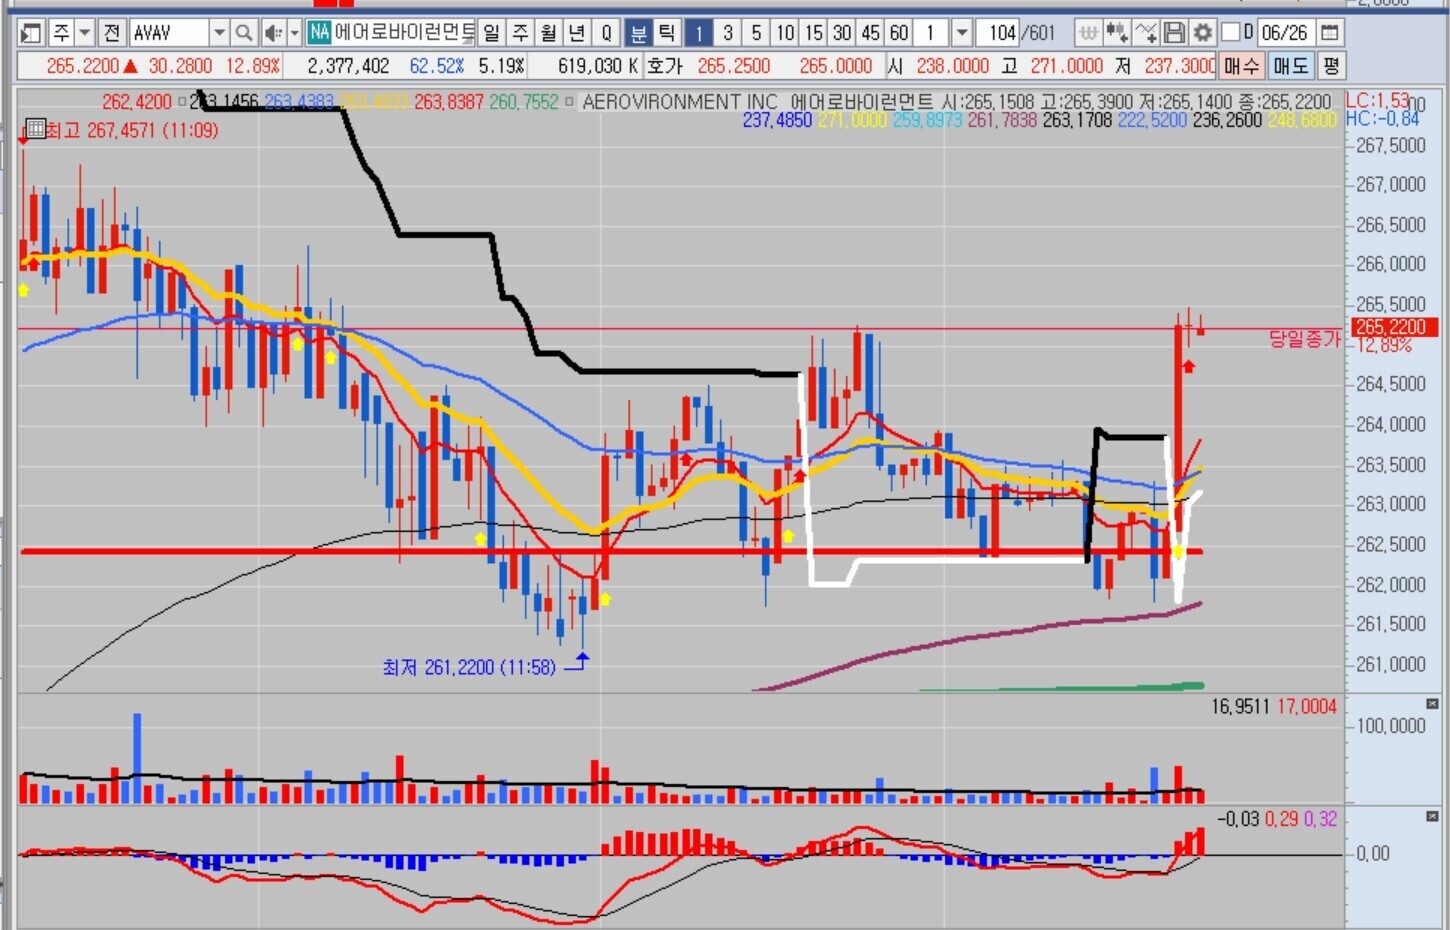Screen dimensions: 1450x930
Task: Expand the dropdown arrow next to first 주
Action: point(85,33)
